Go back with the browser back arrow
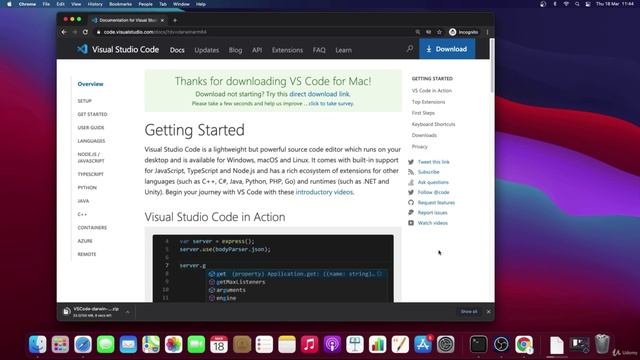 (64, 32)
